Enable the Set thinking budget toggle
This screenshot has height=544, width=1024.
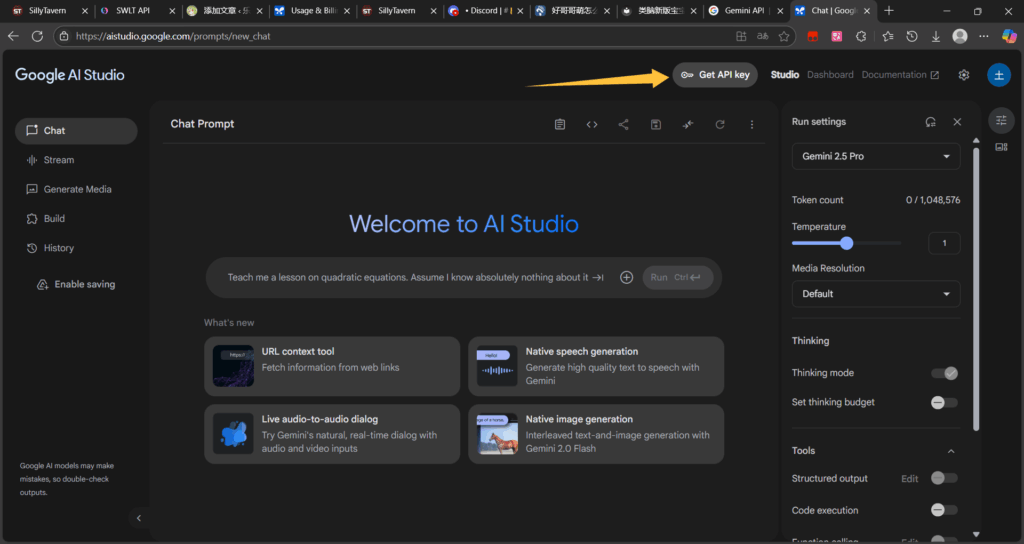[944, 402]
